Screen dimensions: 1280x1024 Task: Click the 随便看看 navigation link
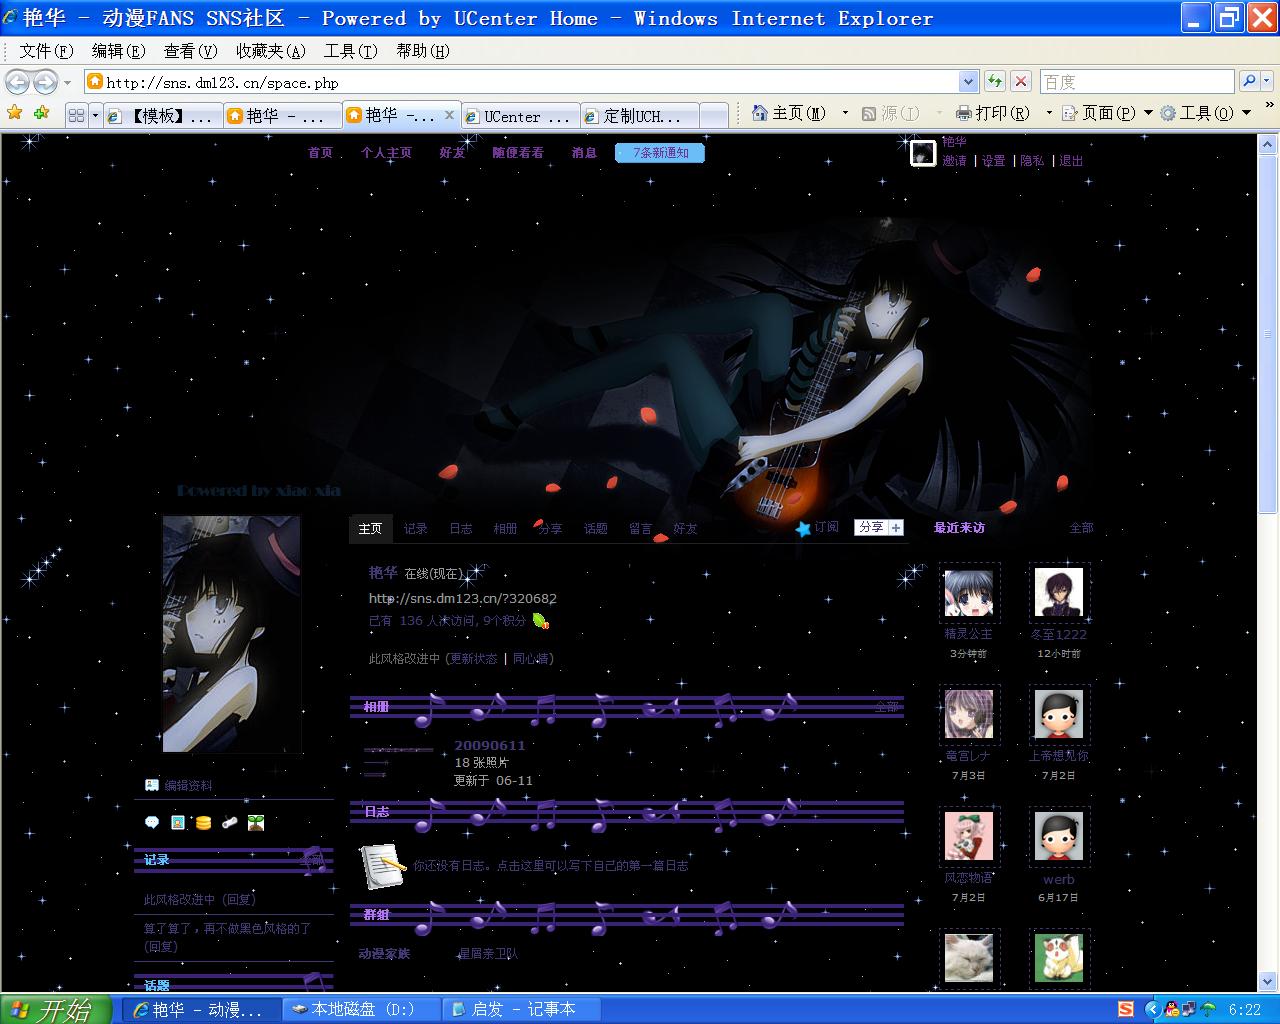[x=518, y=153]
